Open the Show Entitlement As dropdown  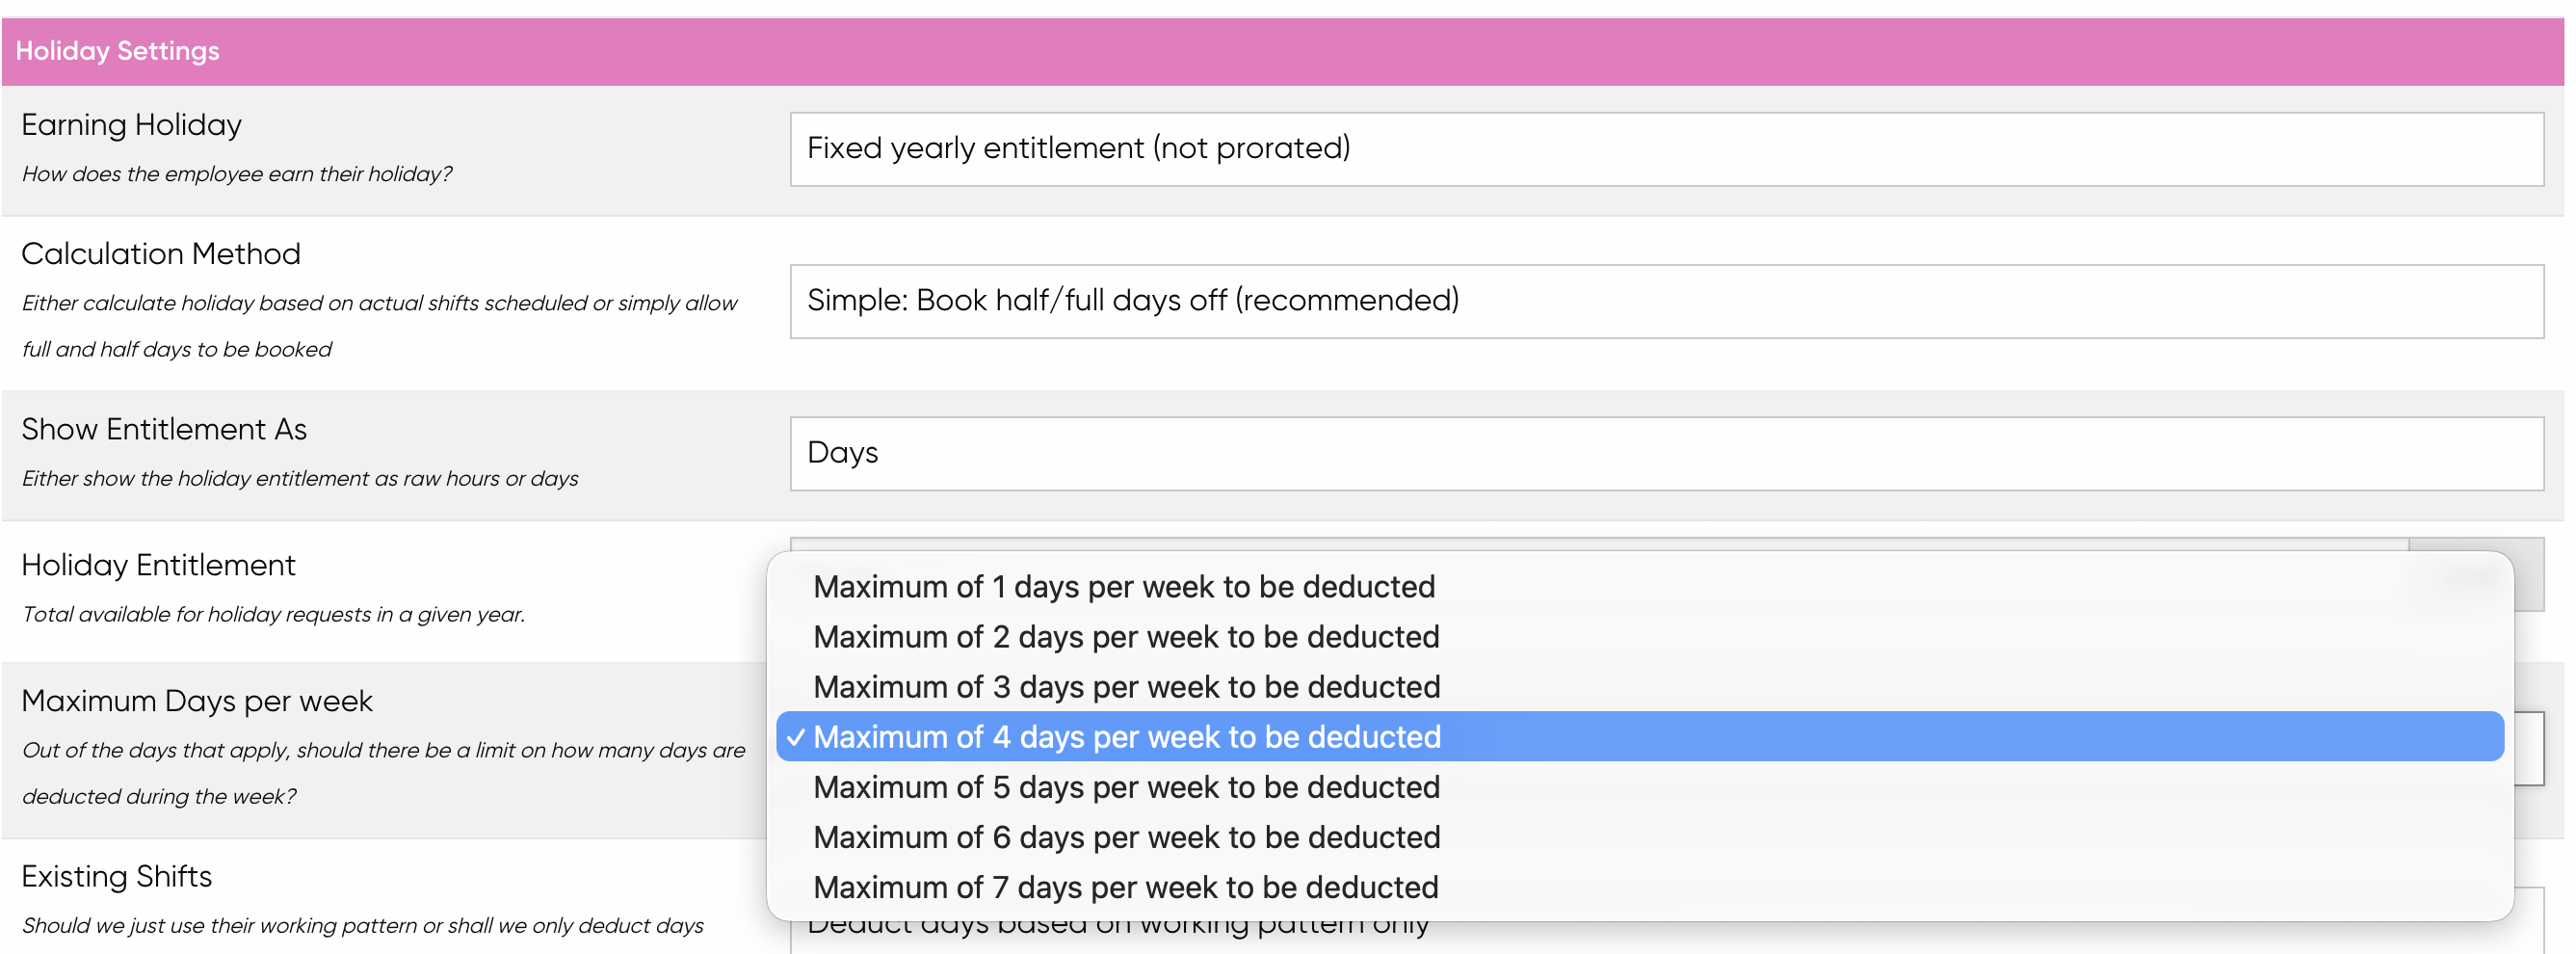[1666, 453]
